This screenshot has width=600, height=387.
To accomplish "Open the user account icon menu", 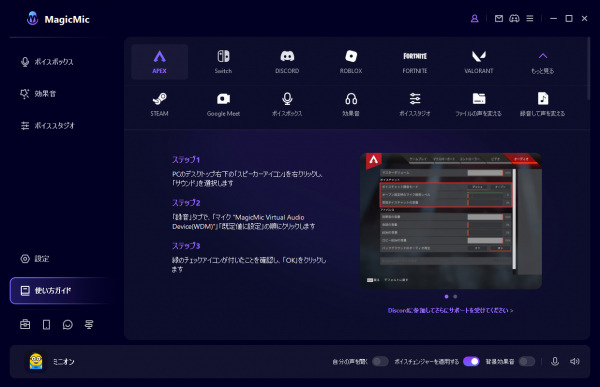I will pyautogui.click(x=474, y=18).
